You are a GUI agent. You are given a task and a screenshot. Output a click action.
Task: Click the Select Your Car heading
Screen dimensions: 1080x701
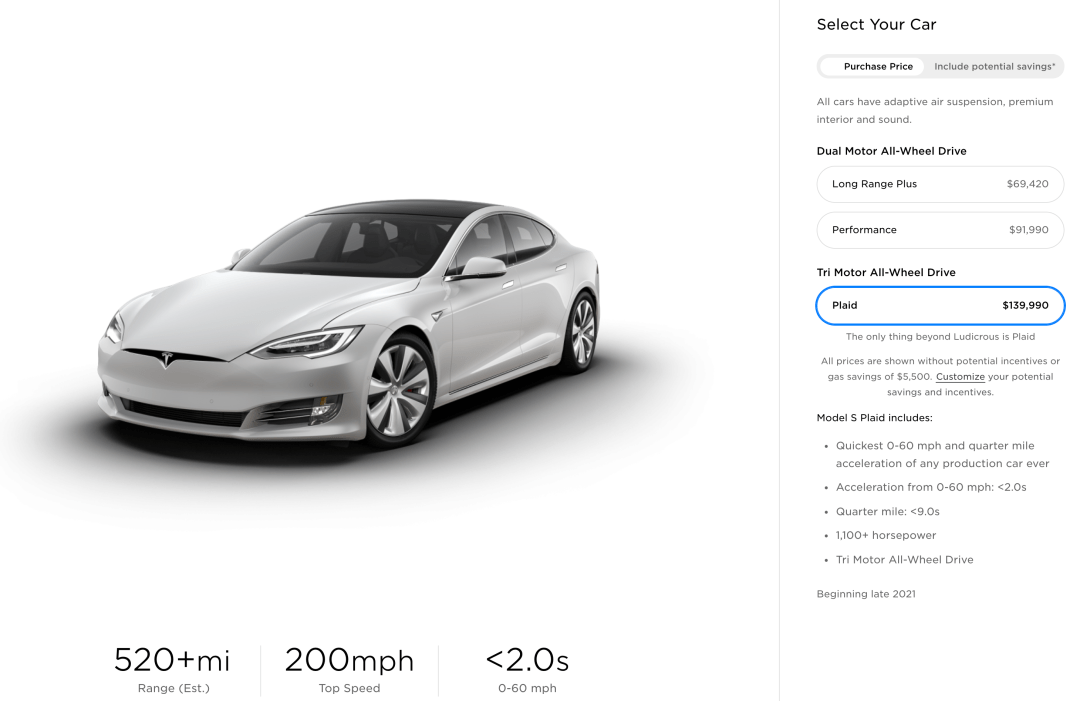pos(876,25)
